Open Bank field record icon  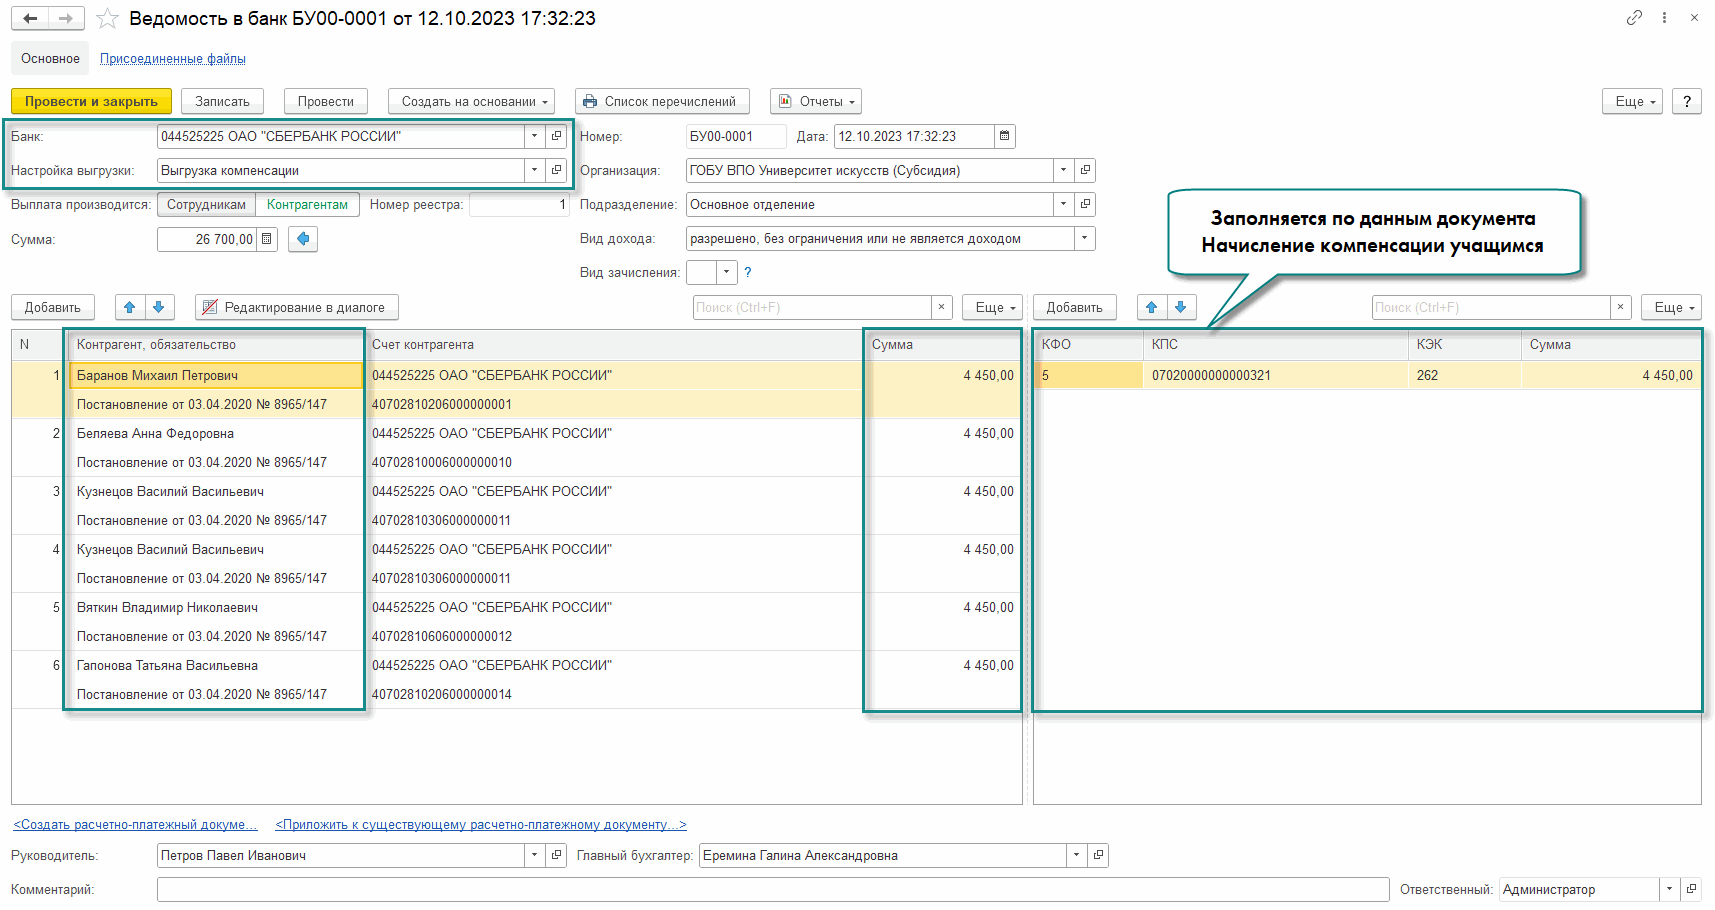click(x=557, y=136)
